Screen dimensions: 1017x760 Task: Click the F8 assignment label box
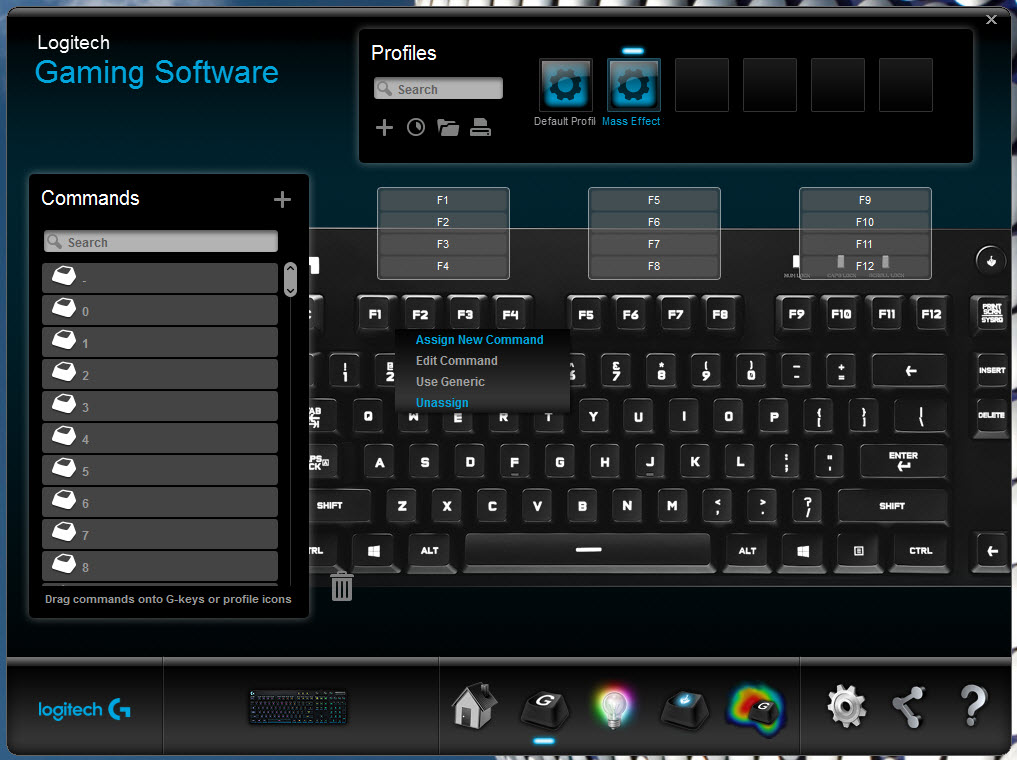coord(654,267)
